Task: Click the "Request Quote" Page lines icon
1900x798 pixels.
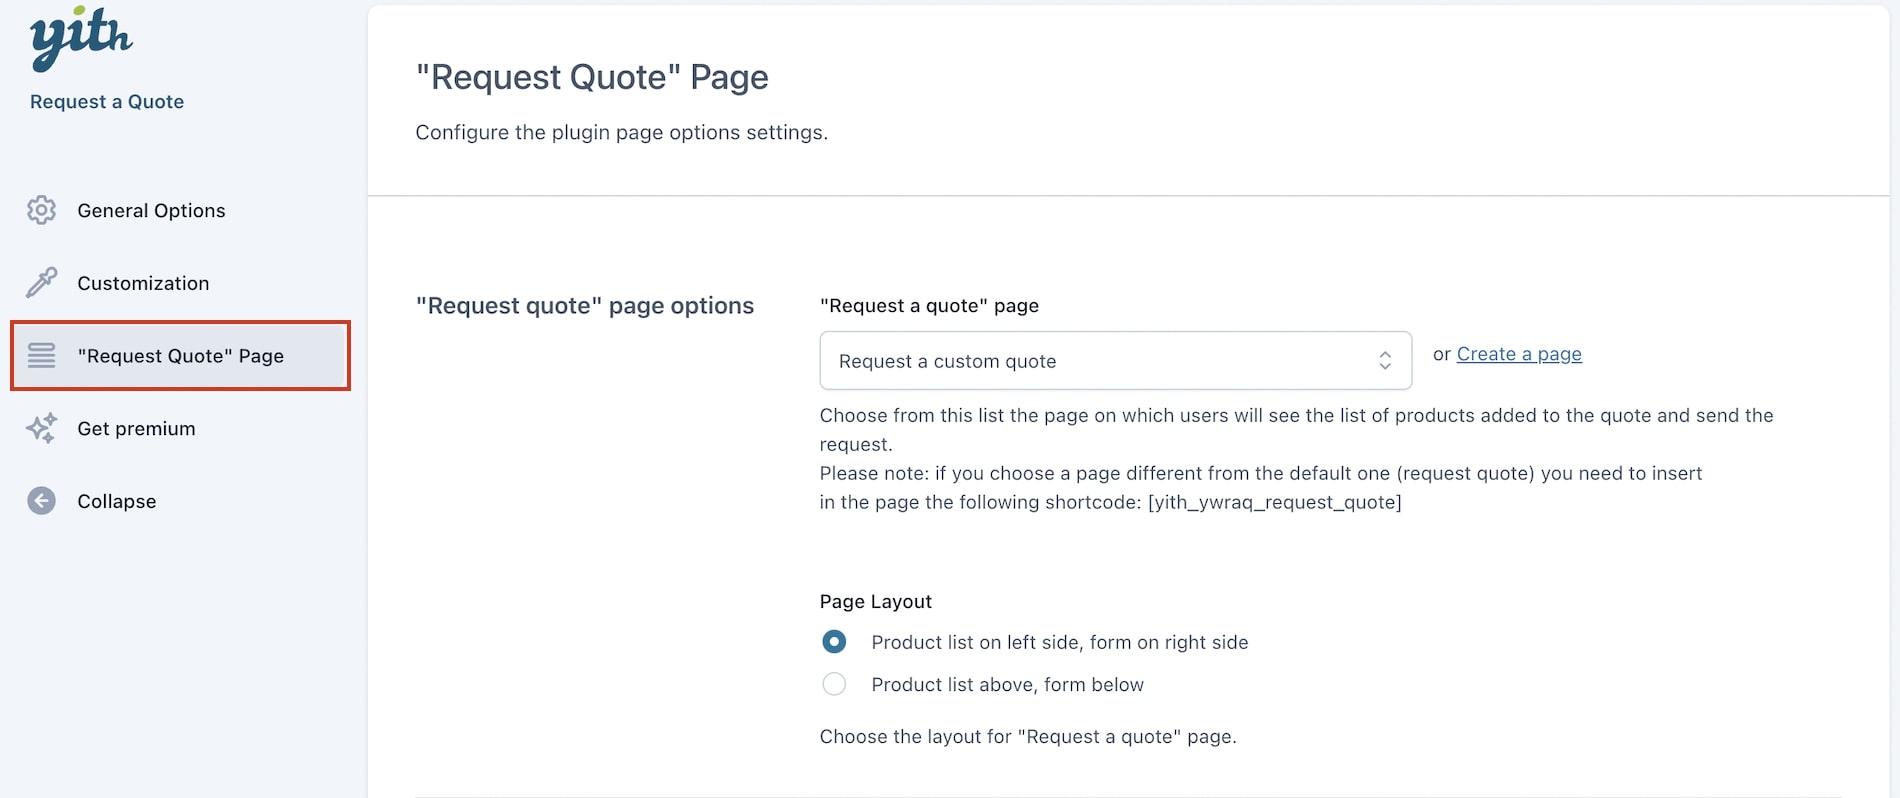Action: (x=41, y=355)
